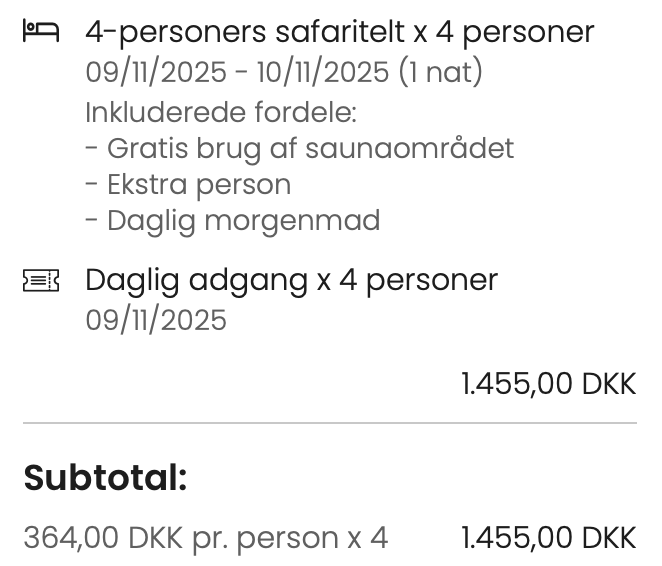Select the 4-personers safaritelt title
Image resolution: width=662 pixels, height=566 pixels.
[340, 32]
